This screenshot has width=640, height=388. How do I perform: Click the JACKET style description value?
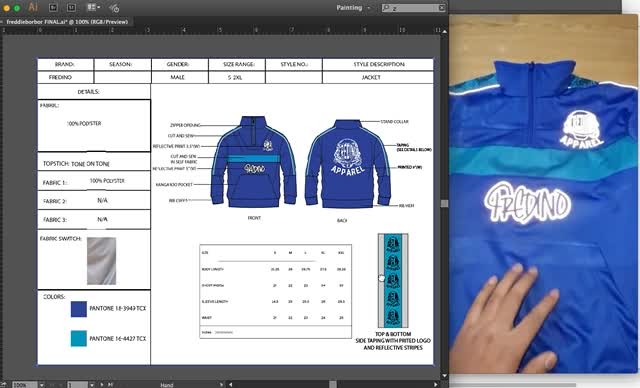click(371, 77)
